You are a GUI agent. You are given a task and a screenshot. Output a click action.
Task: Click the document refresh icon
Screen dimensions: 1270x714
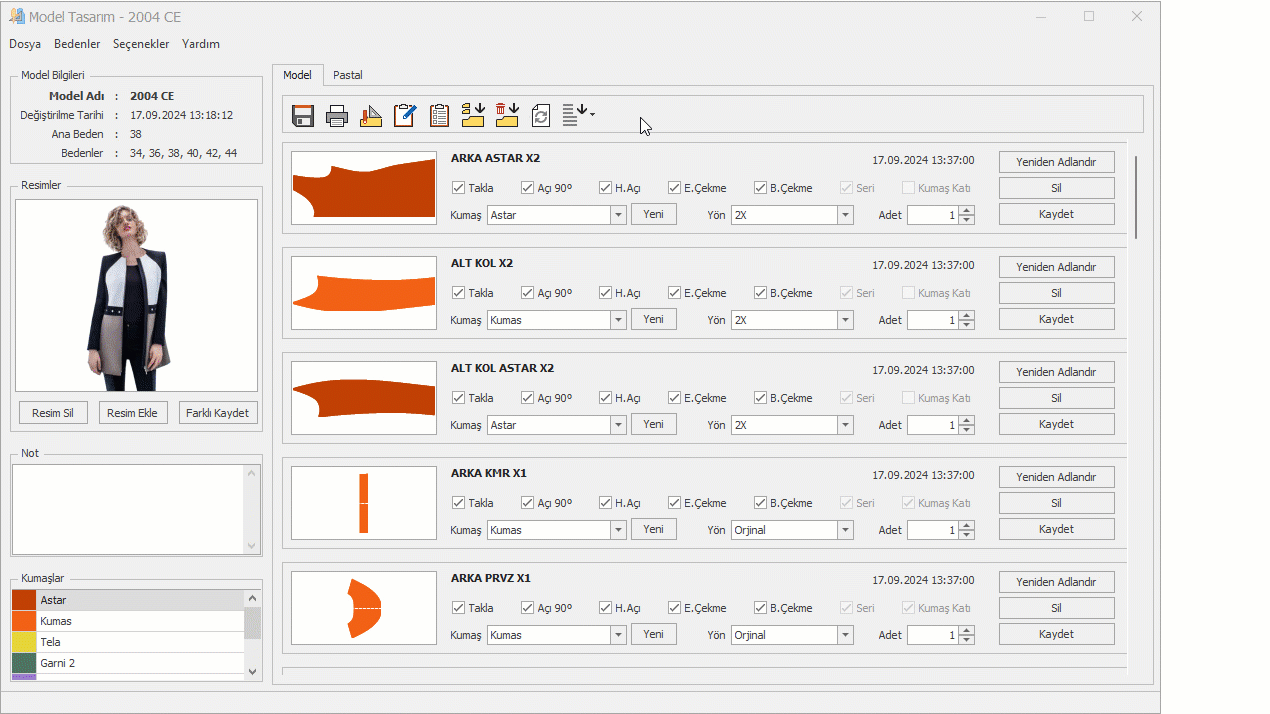click(x=541, y=115)
